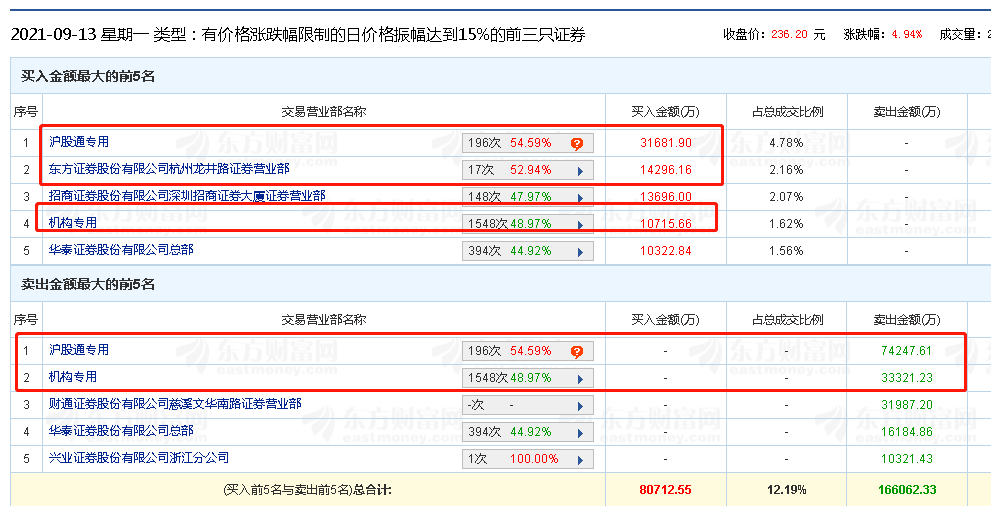Viewport: 991px width, 506px height.
Task: Click blue arrow in sell-side 机构专用 row
Action: click(x=580, y=378)
